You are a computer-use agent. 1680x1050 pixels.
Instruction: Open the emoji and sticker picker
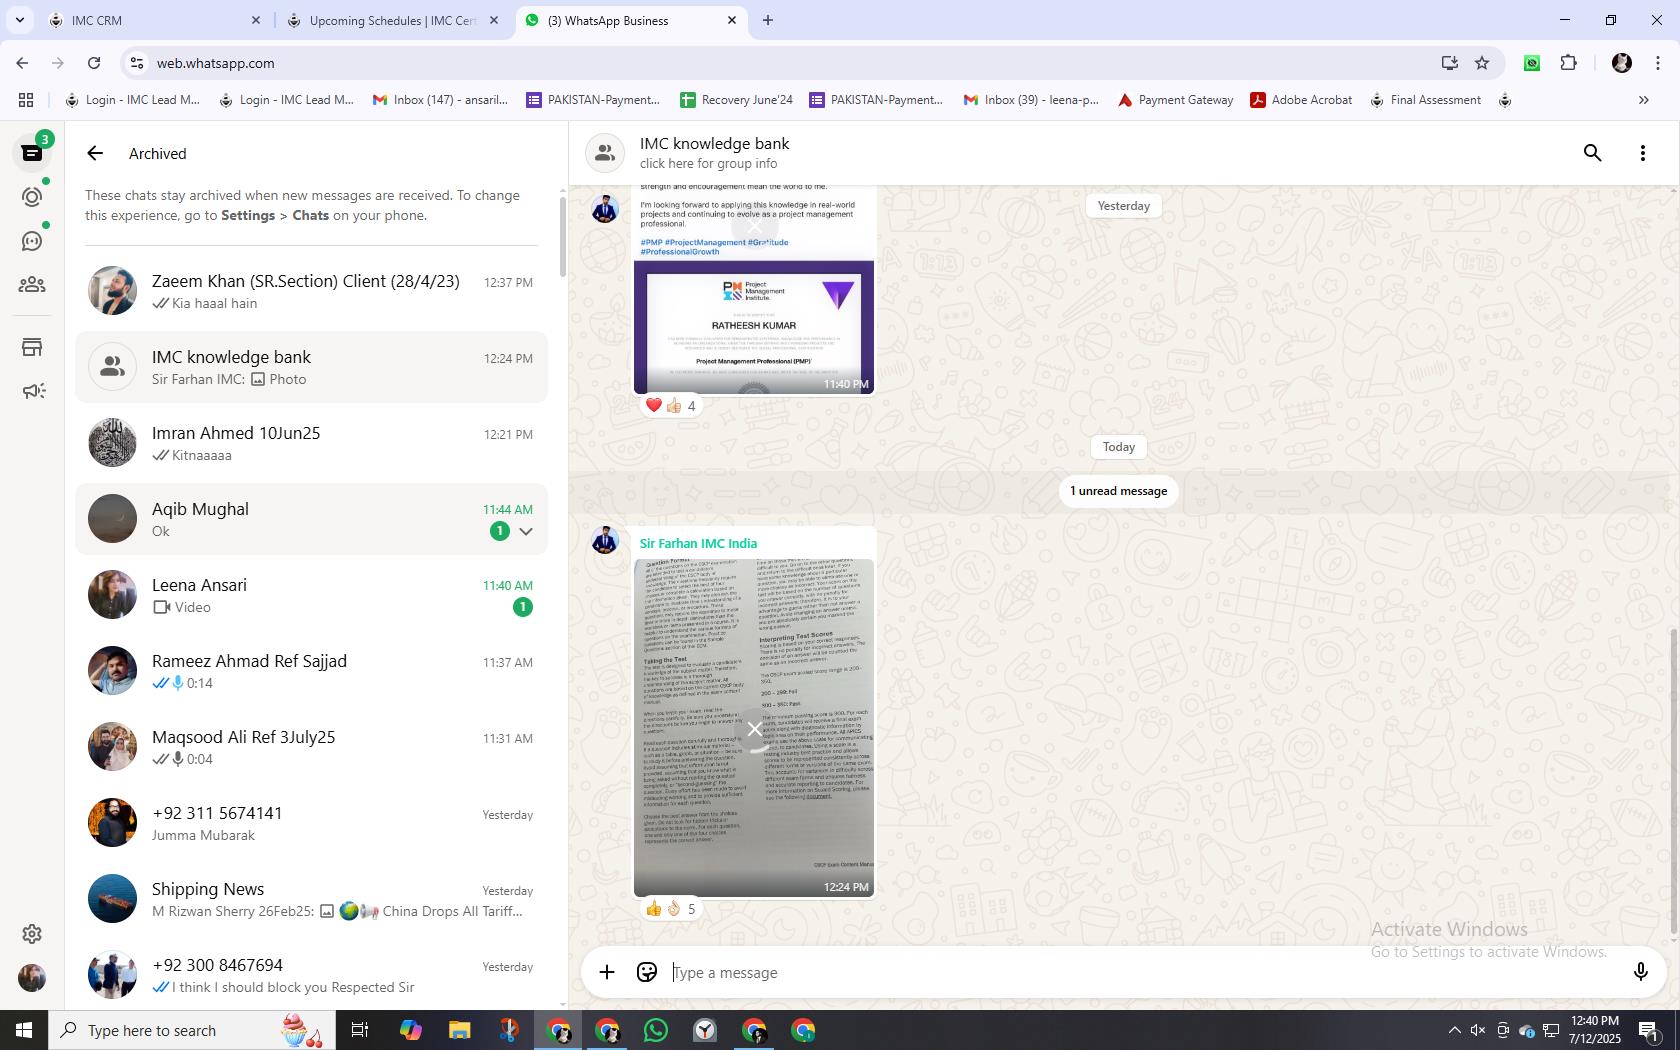(x=647, y=972)
